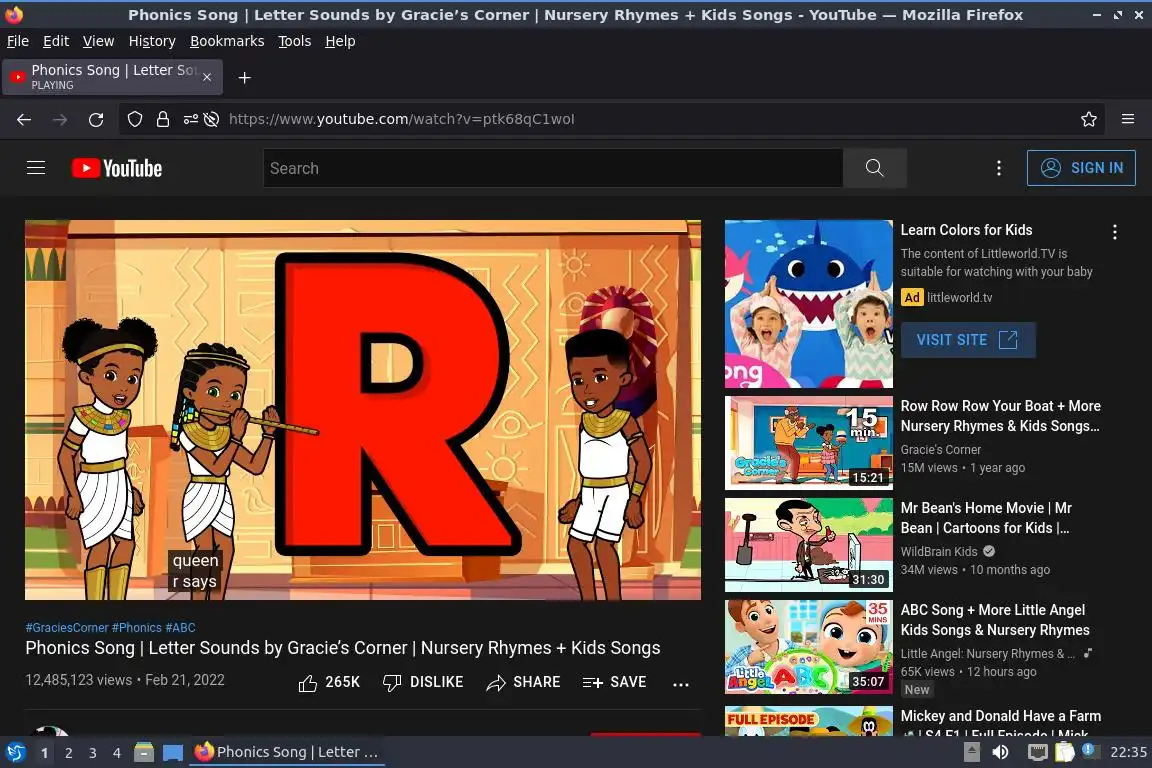Image resolution: width=1152 pixels, height=768 pixels.
Task: Open a new tab with plus button
Action: 245,78
